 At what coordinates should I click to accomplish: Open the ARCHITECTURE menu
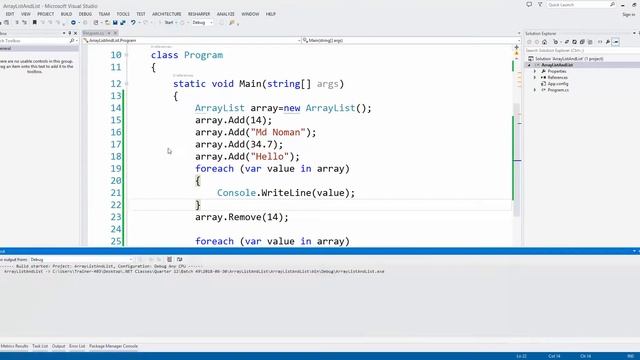click(167, 14)
